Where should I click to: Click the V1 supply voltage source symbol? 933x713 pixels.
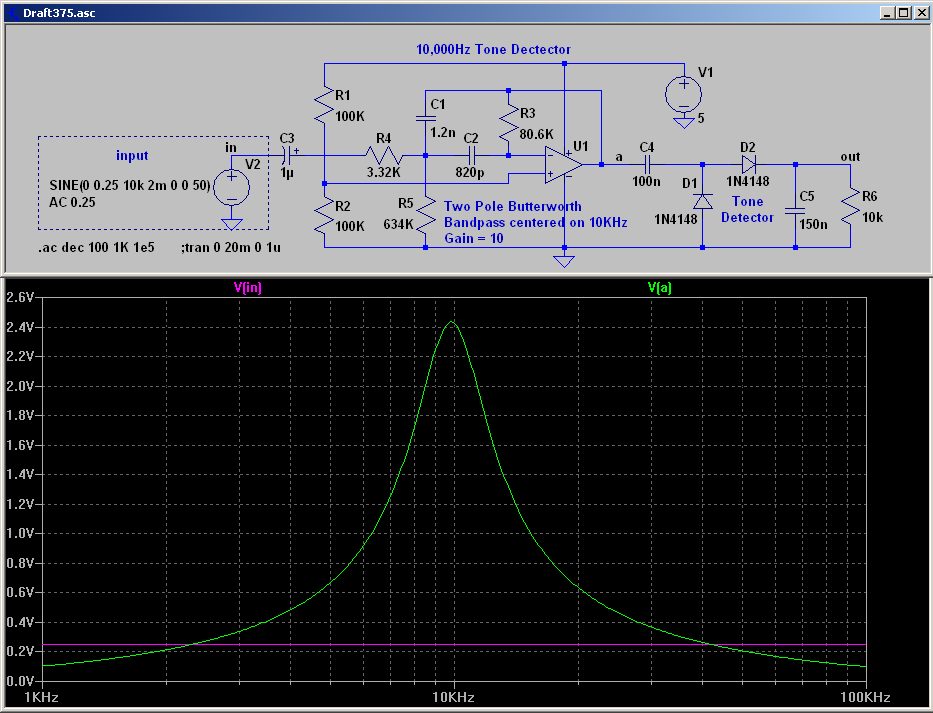[683, 94]
